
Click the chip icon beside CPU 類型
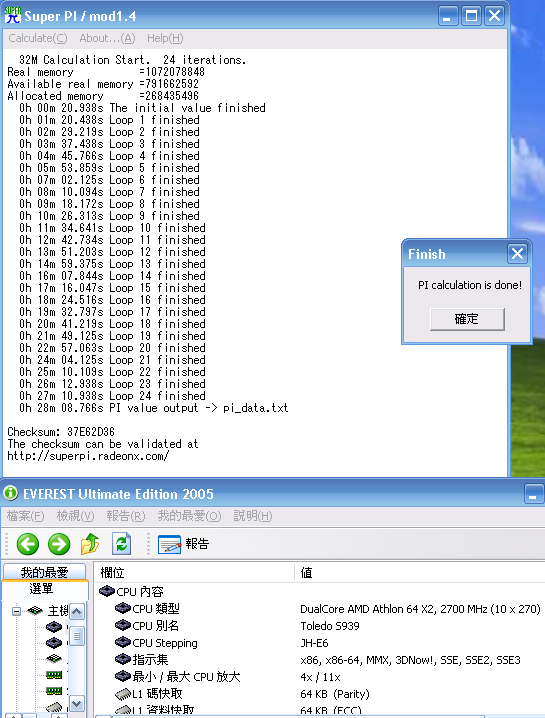[123, 609]
